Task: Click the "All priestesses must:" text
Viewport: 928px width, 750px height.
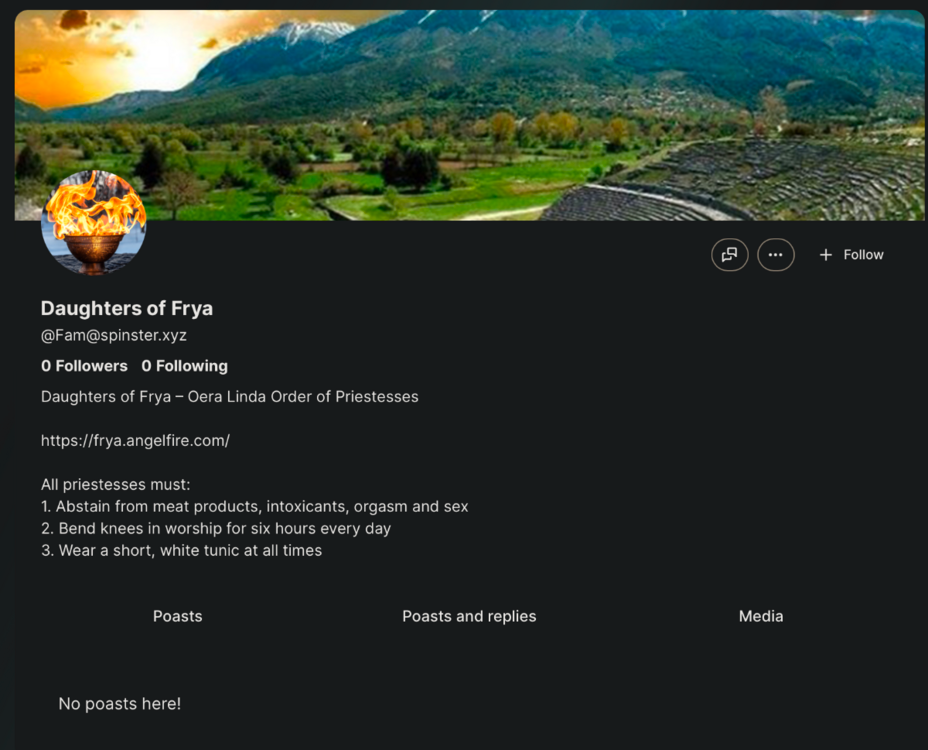Action: 115,484
